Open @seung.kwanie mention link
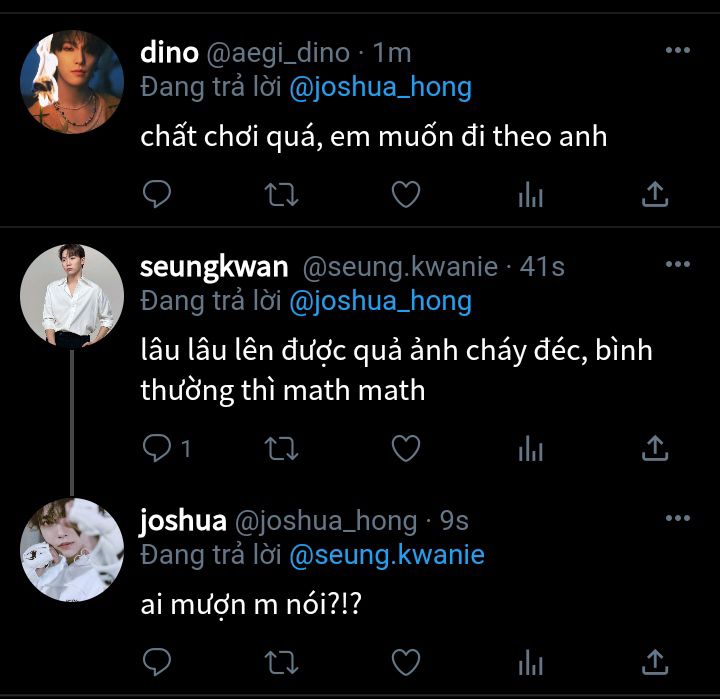The height and width of the screenshot is (699, 720). tap(386, 554)
